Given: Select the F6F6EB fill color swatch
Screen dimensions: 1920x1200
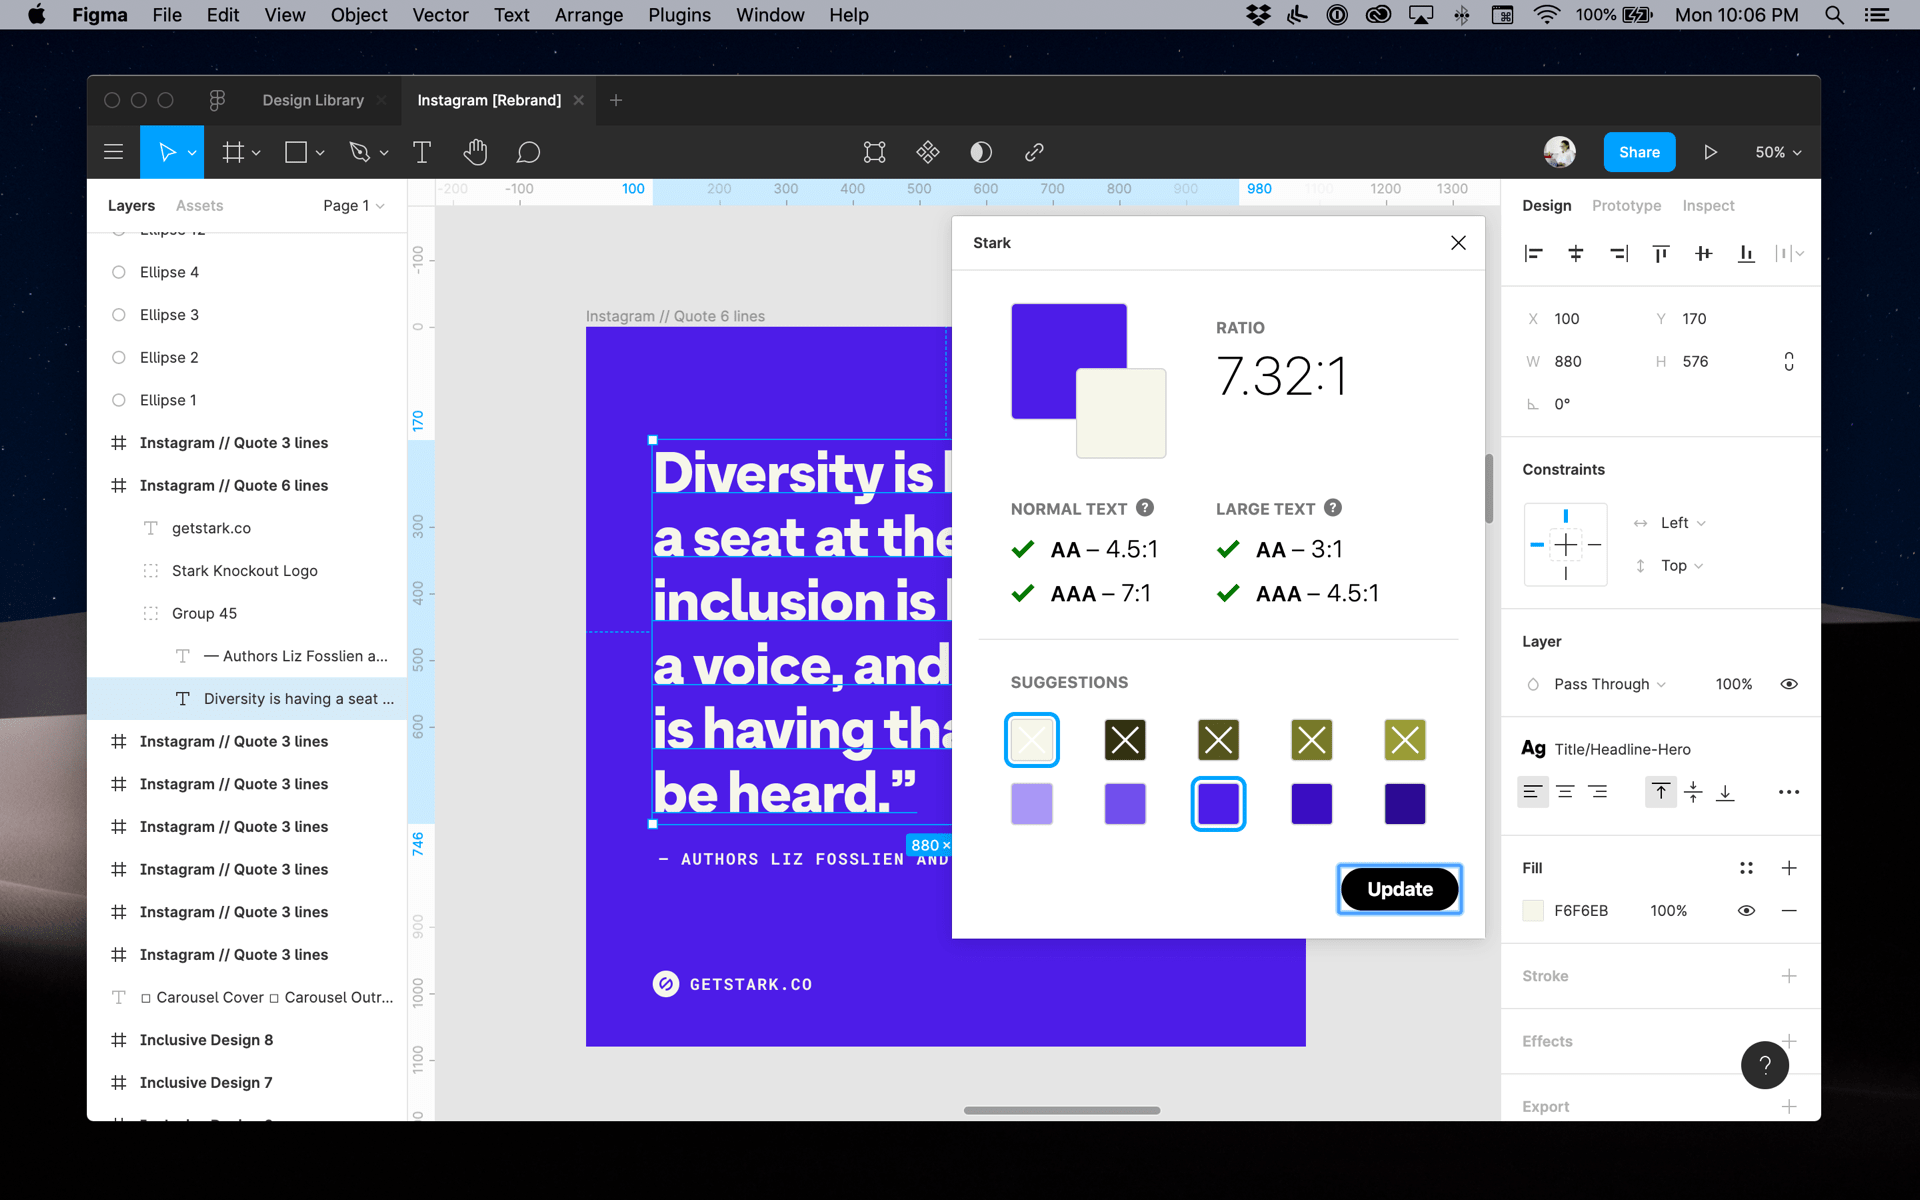Looking at the screenshot, I should (1532, 908).
